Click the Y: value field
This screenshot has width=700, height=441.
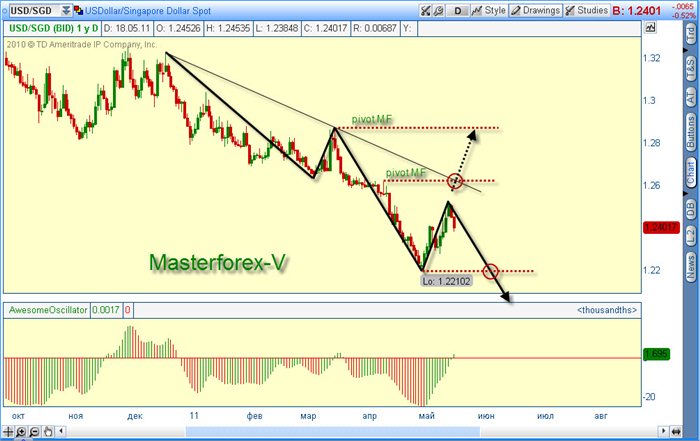408,29
